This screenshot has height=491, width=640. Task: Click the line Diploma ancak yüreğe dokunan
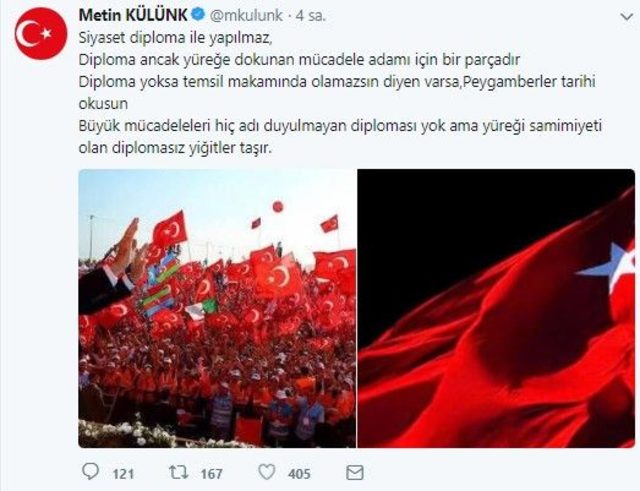coord(299,60)
